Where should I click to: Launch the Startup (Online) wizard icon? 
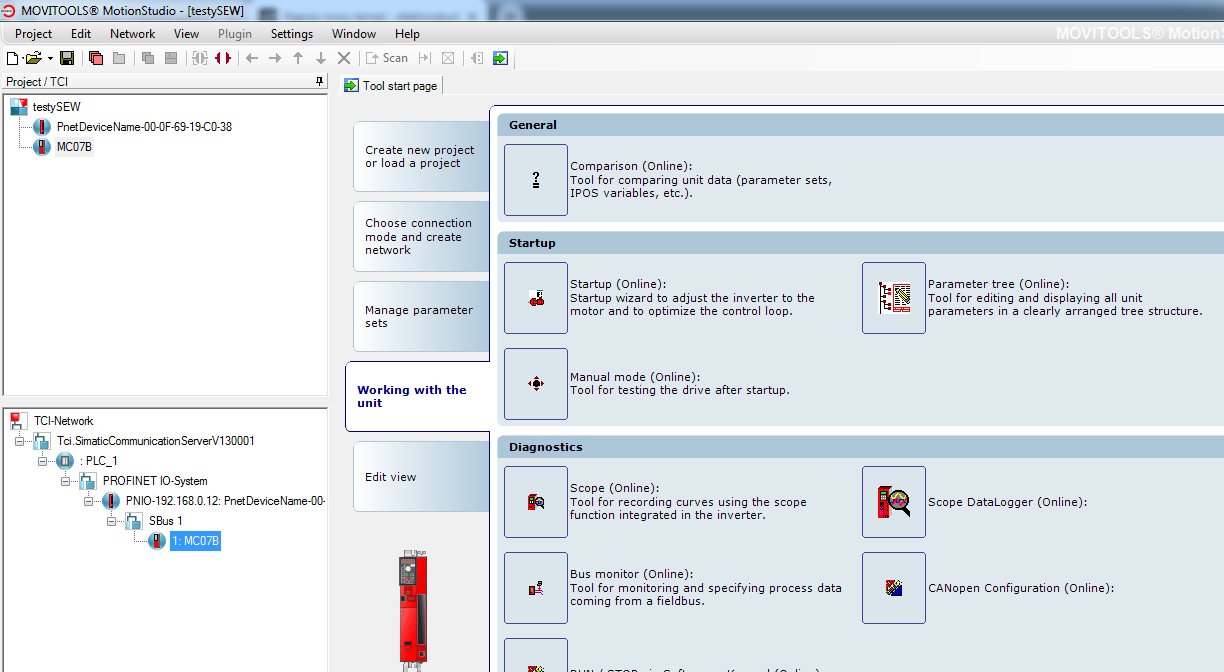point(536,298)
